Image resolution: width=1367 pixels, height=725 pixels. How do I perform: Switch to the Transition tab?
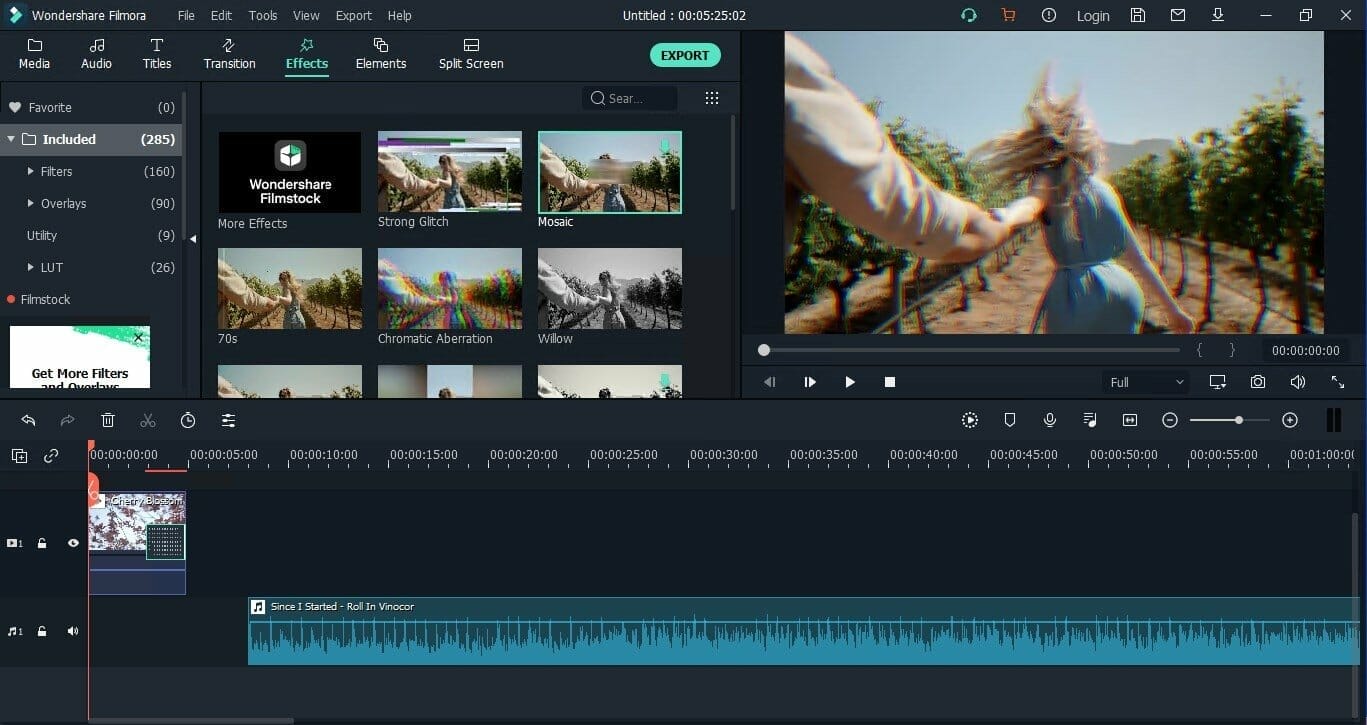tap(229, 53)
